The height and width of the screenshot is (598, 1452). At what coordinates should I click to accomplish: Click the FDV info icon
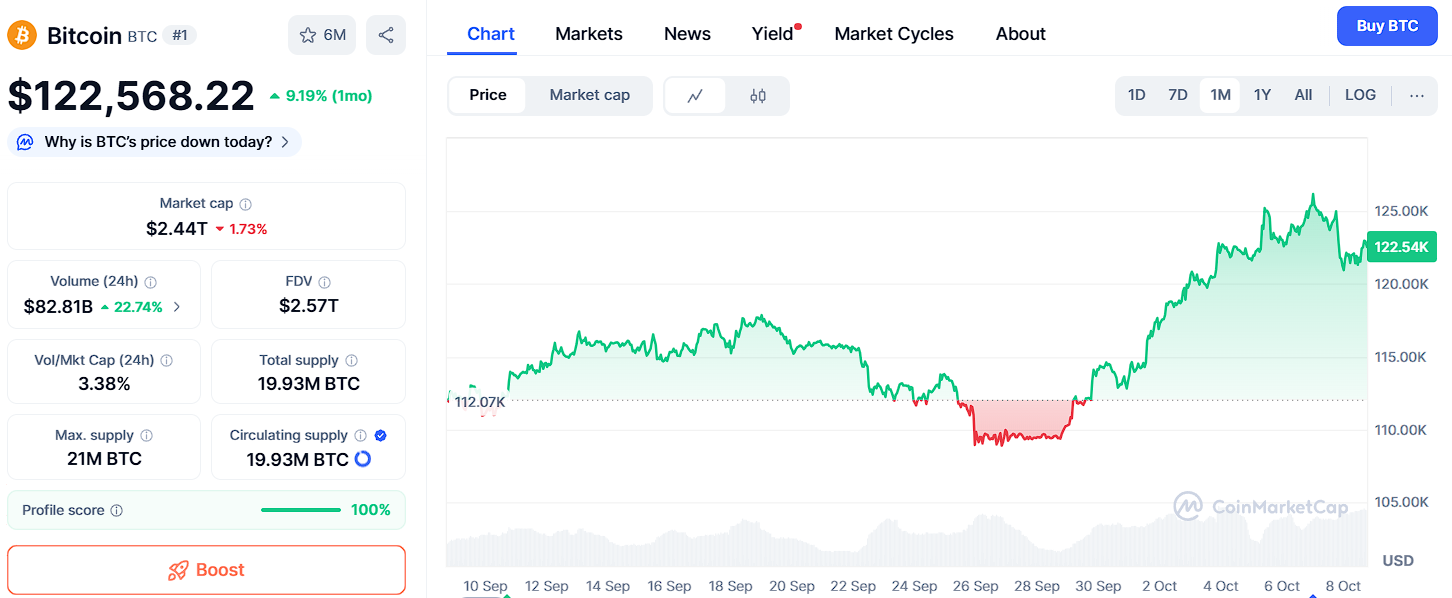click(324, 282)
